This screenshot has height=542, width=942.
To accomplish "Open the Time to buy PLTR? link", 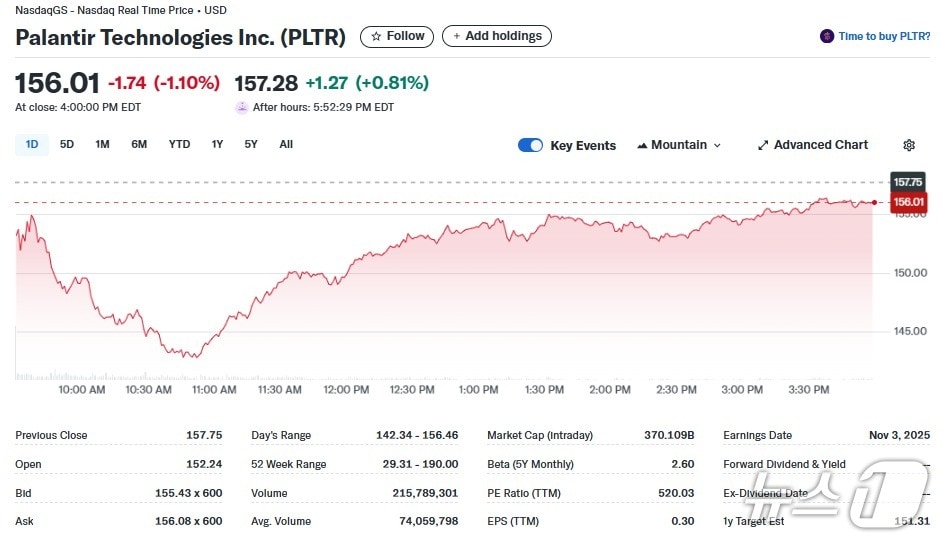I will (x=884, y=36).
